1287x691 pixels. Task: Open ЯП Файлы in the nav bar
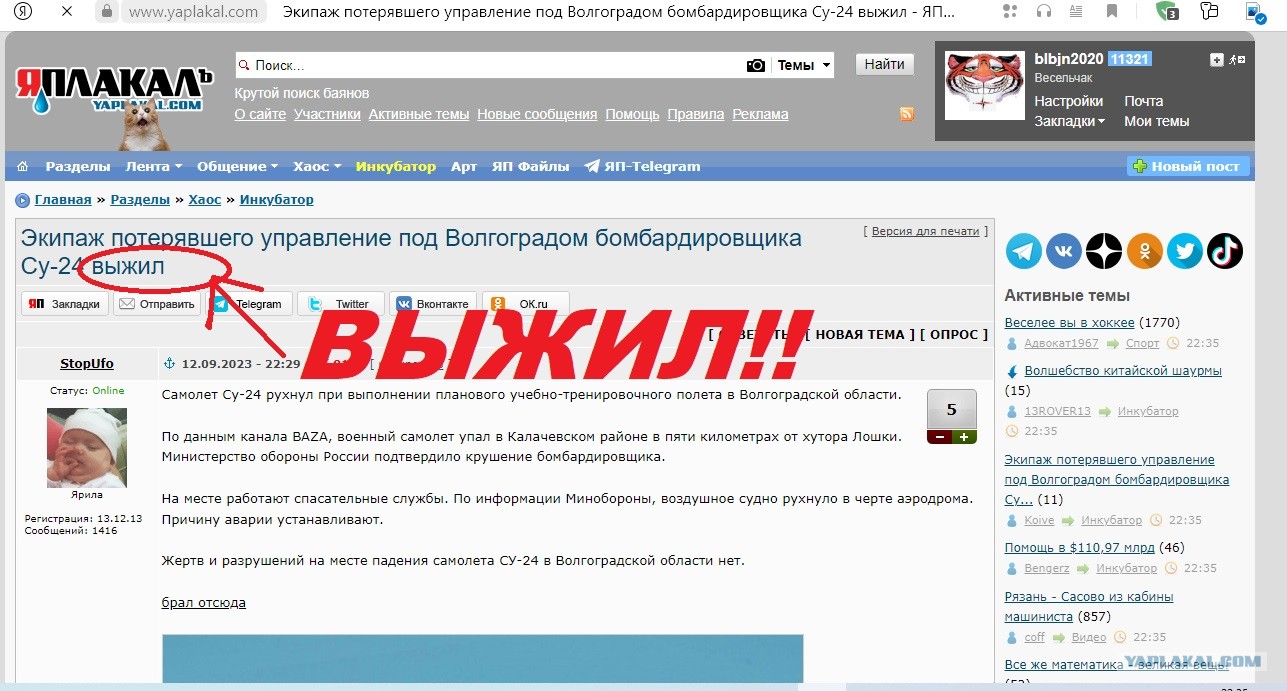[x=531, y=166]
